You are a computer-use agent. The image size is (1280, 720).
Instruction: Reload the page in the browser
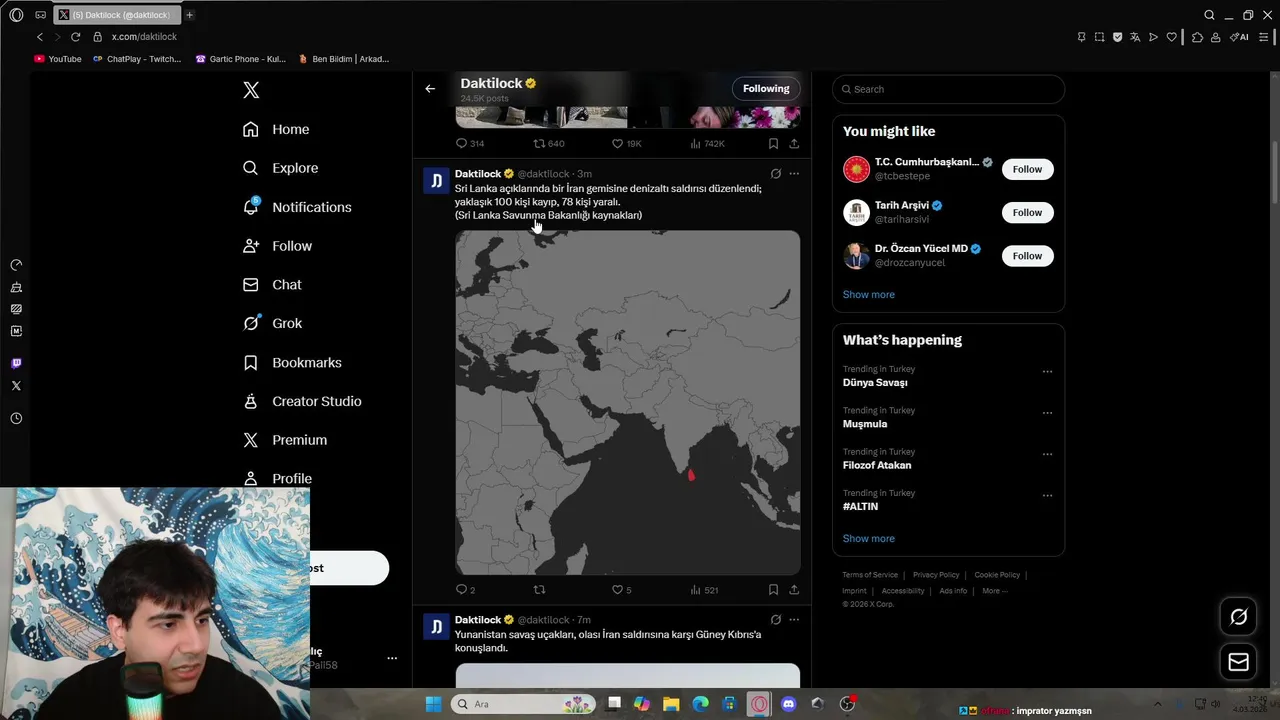point(75,37)
